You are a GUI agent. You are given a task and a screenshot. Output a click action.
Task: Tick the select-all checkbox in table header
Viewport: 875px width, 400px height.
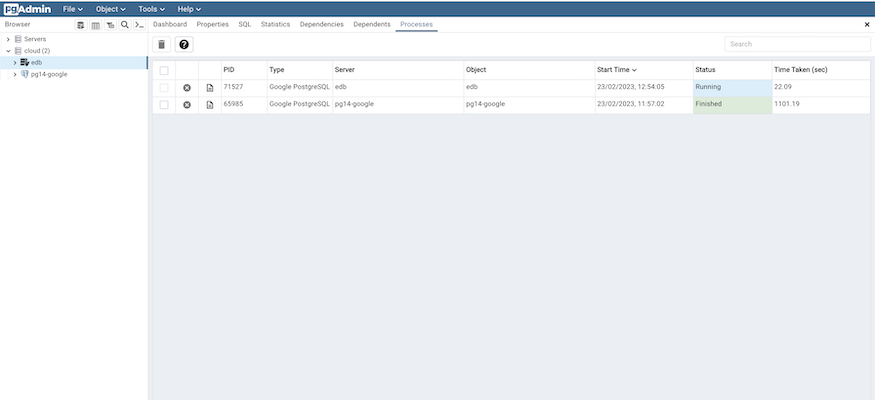(x=164, y=71)
